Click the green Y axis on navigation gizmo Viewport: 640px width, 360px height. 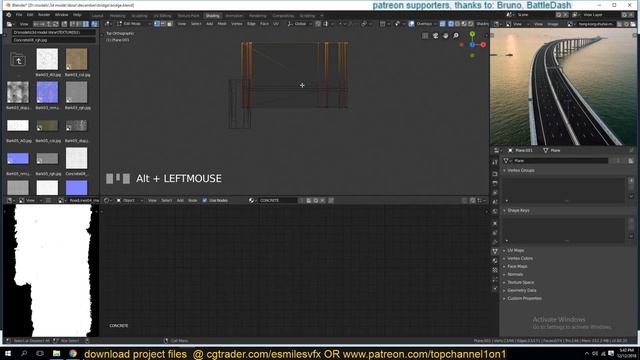pos(472,35)
